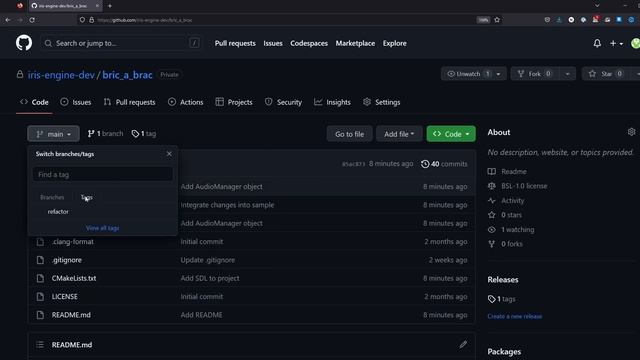Open 1 tags under Releases
This screenshot has width=640, height=360.
(502, 299)
